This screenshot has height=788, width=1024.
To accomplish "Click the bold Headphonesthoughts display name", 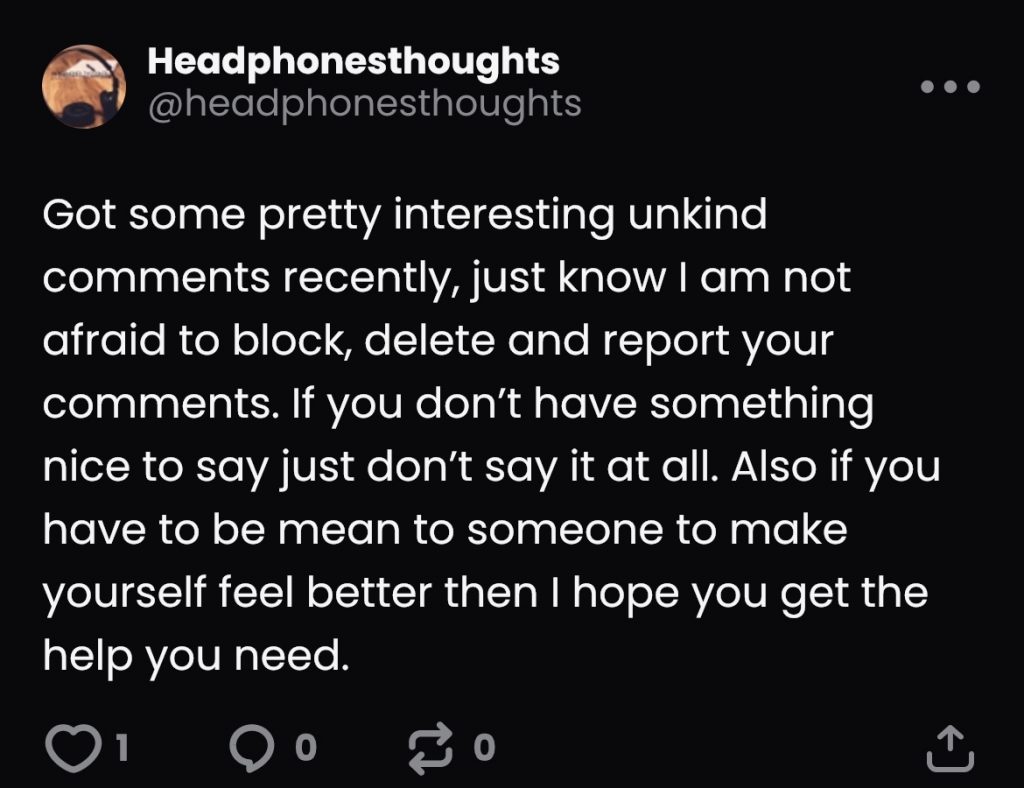I will (352, 62).
